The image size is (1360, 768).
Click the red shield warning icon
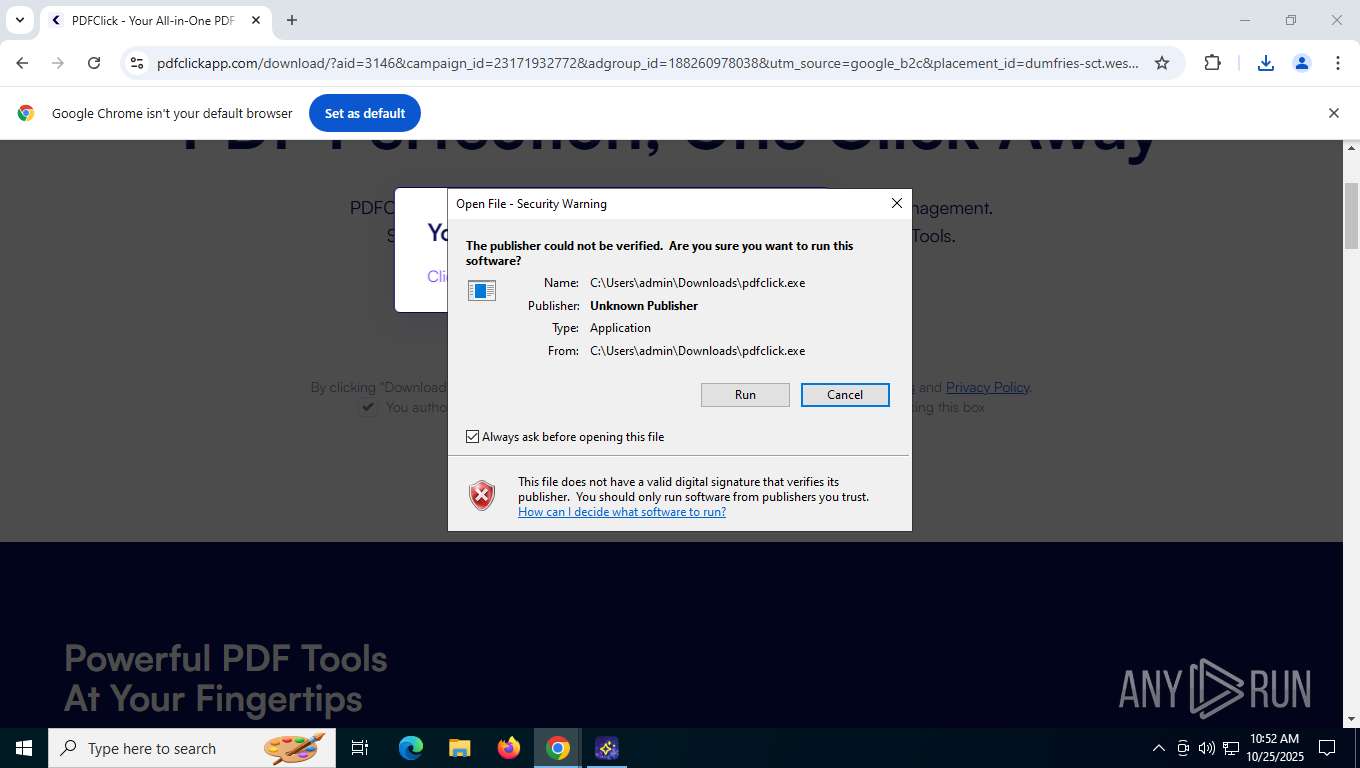click(x=482, y=495)
